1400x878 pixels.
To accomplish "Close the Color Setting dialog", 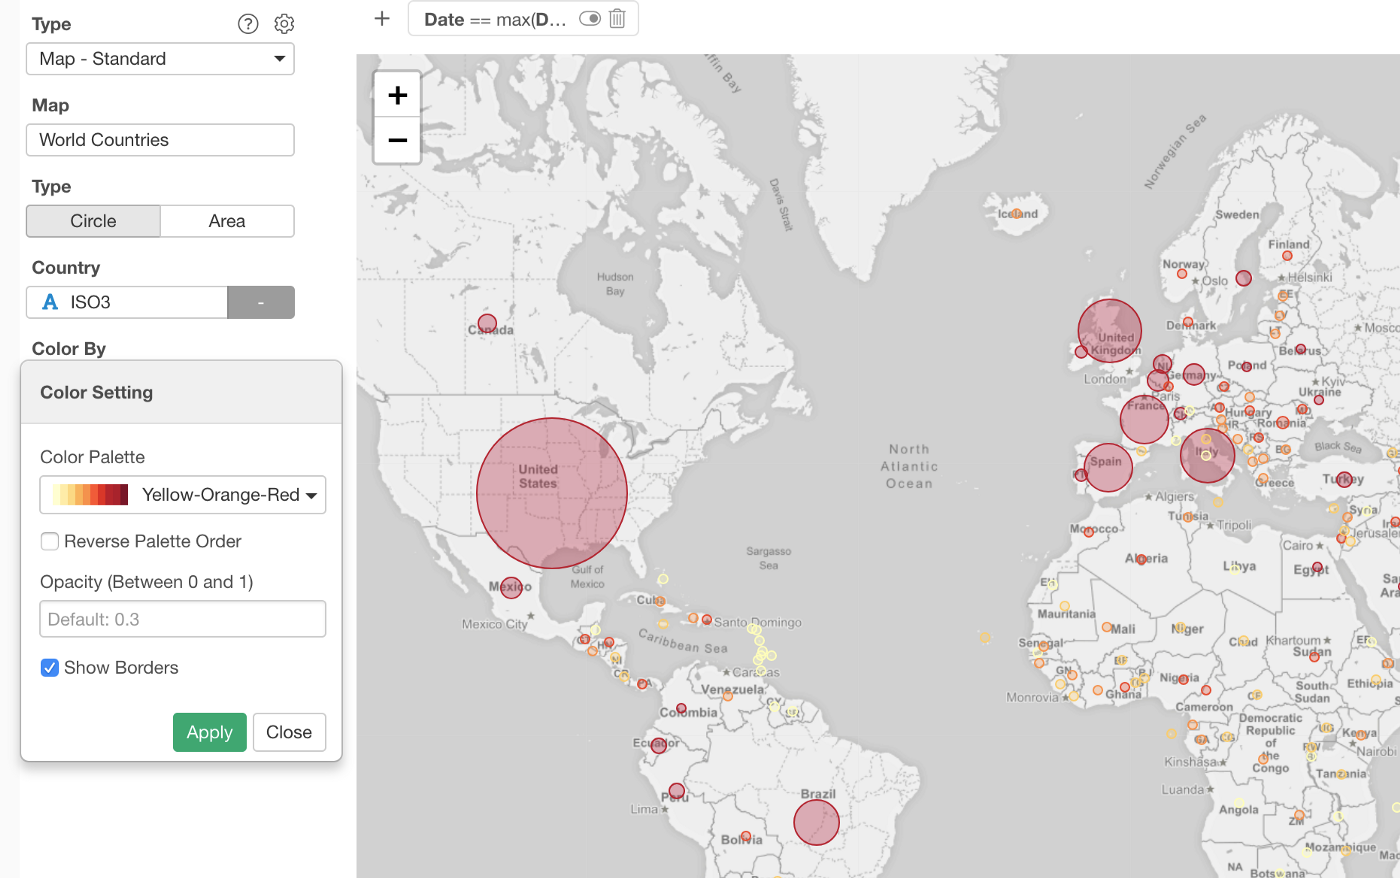I will click(x=289, y=732).
